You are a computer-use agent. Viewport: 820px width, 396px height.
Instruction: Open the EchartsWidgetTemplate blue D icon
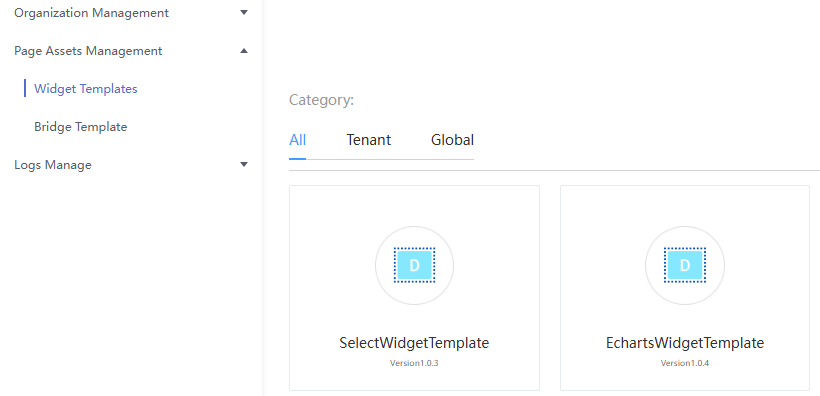pos(685,265)
